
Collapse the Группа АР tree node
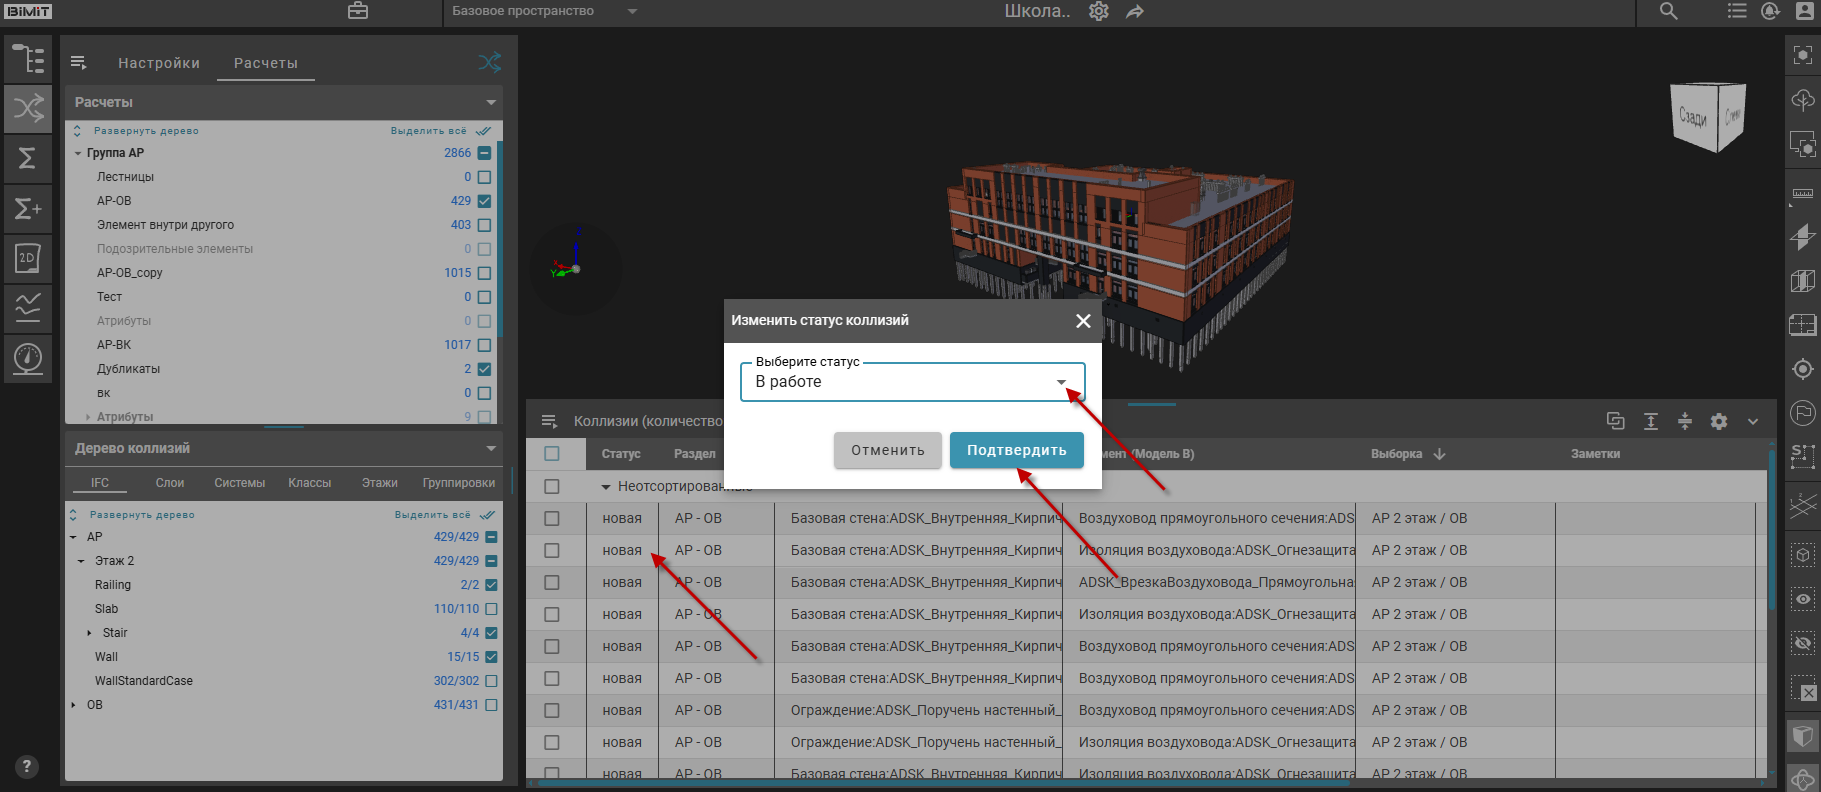78,153
